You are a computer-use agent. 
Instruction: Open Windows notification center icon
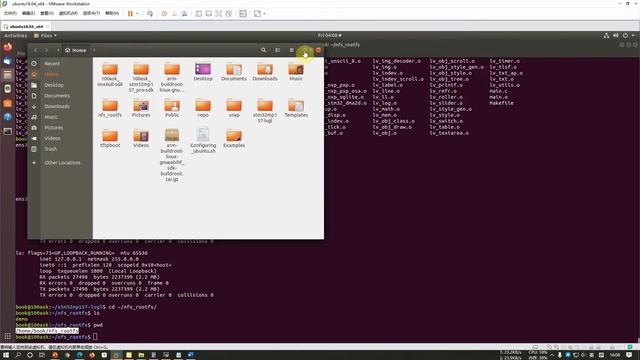629,355
